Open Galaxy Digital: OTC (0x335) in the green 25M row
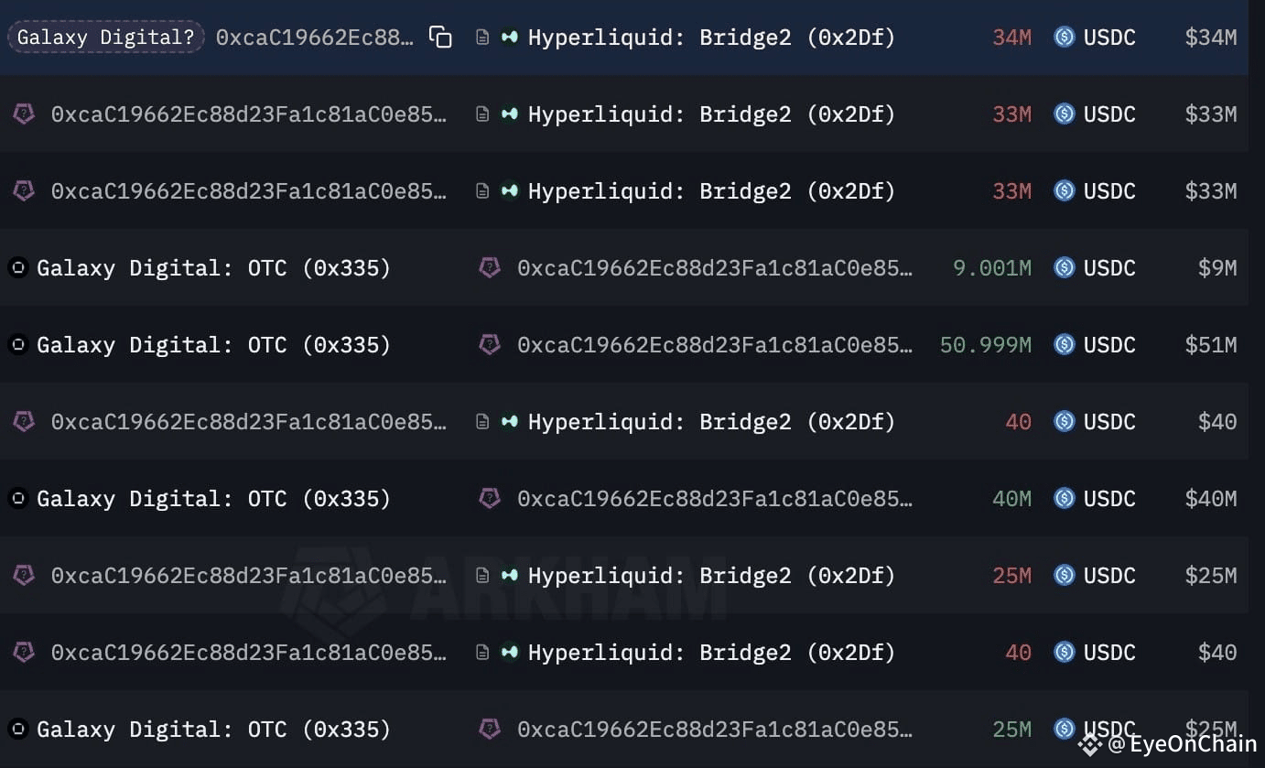This screenshot has width=1265, height=768. (213, 729)
